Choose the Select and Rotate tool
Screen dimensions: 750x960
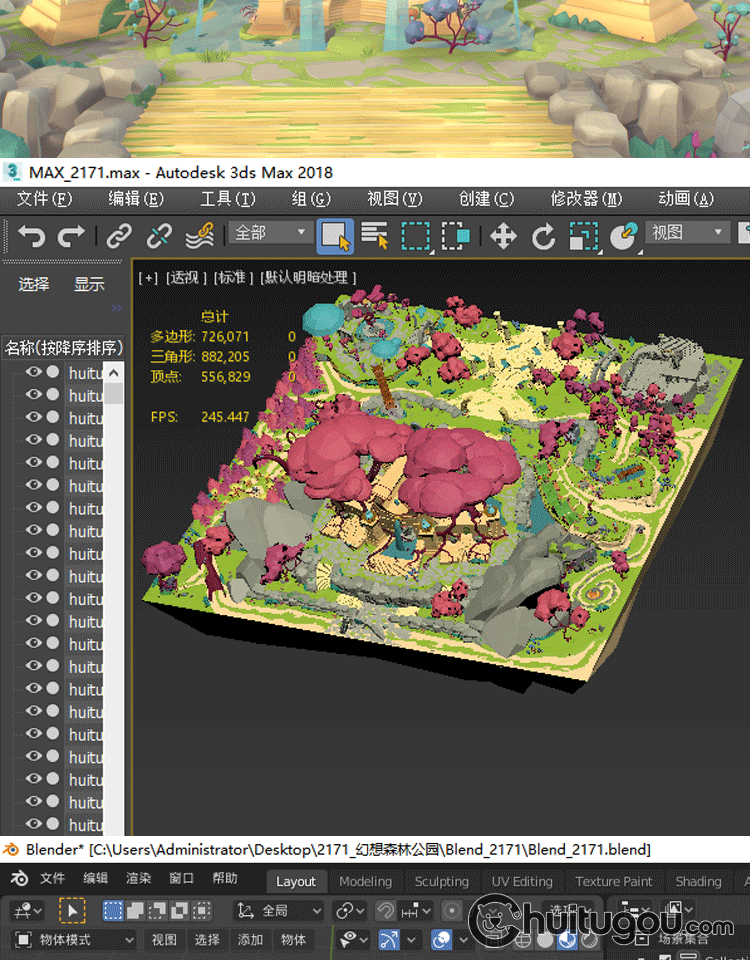(543, 237)
